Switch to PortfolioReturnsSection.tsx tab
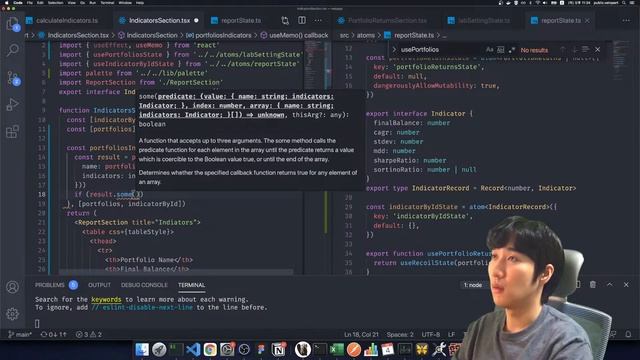 pyautogui.click(x=383, y=20)
